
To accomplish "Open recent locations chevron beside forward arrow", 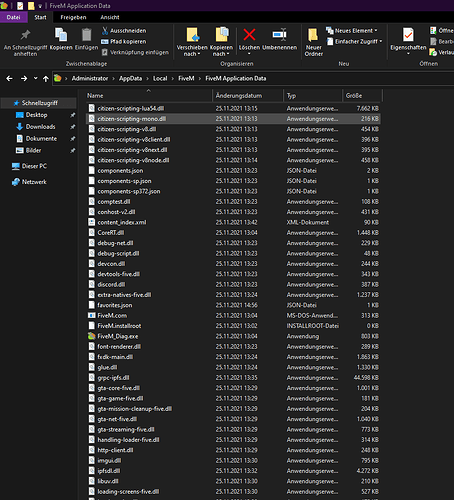I will point(36,78).
